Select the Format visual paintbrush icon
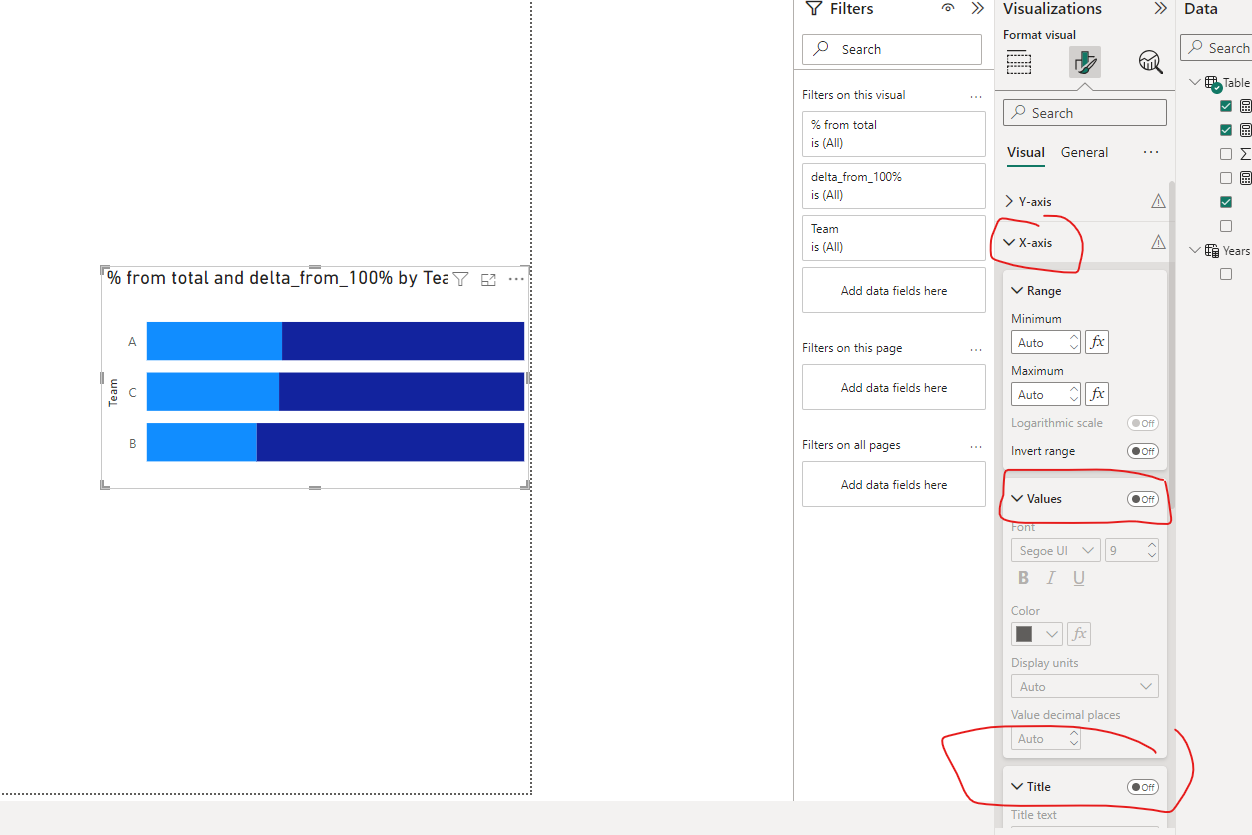The width and height of the screenshot is (1252, 835). point(1085,62)
